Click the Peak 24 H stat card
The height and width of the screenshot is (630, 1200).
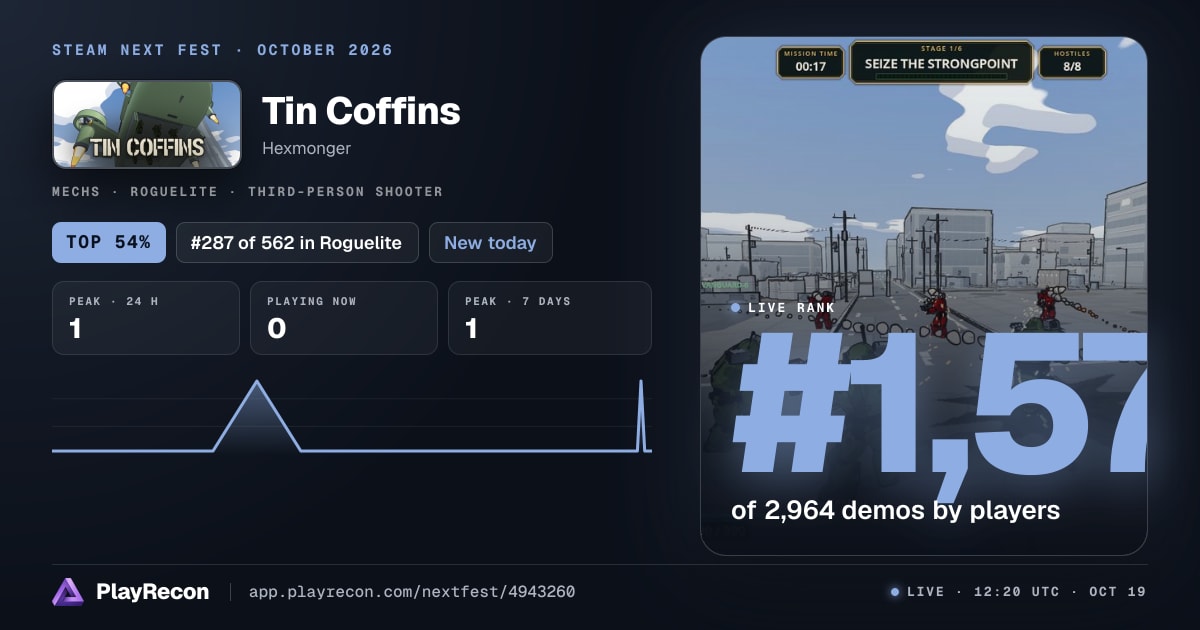click(146, 318)
